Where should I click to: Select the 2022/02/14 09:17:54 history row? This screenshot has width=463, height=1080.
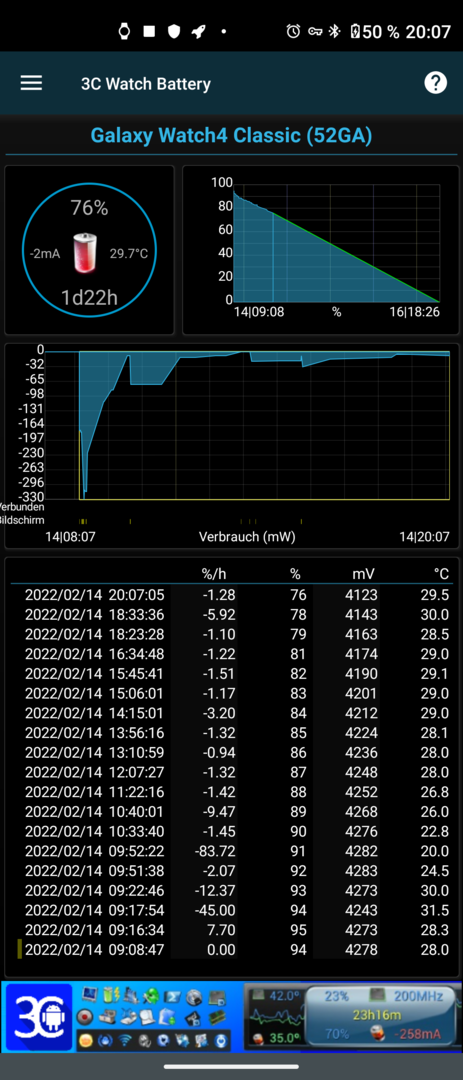click(232, 911)
